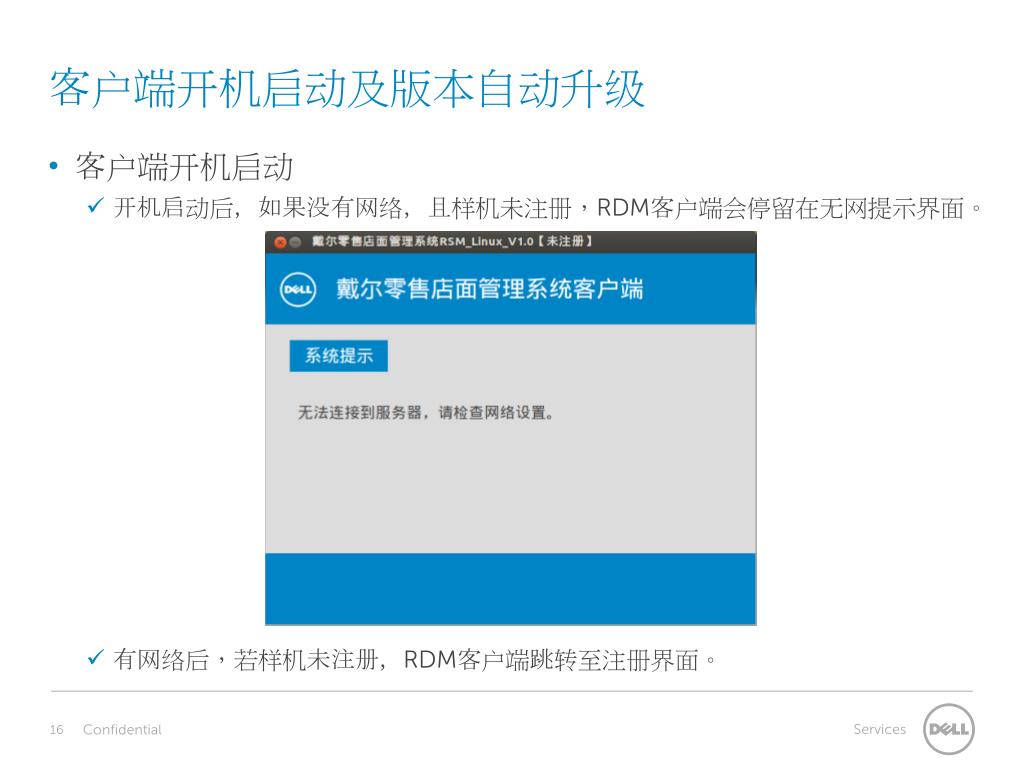Close the RSM_Linux client window with the red button
The image size is (1024, 768).
click(280, 242)
